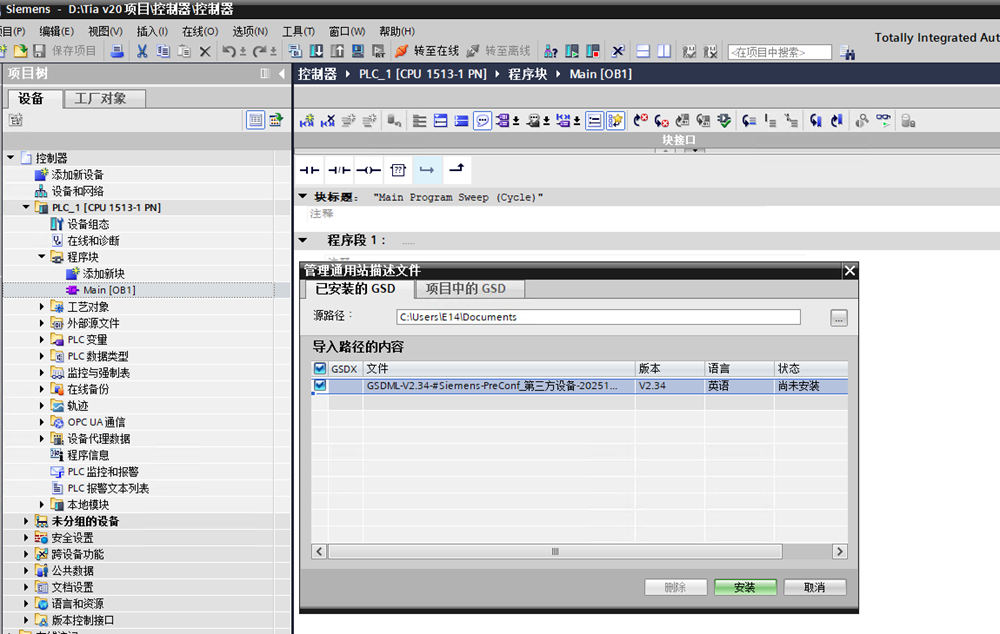Click the insert network icon in editor toolbar

coord(308,121)
